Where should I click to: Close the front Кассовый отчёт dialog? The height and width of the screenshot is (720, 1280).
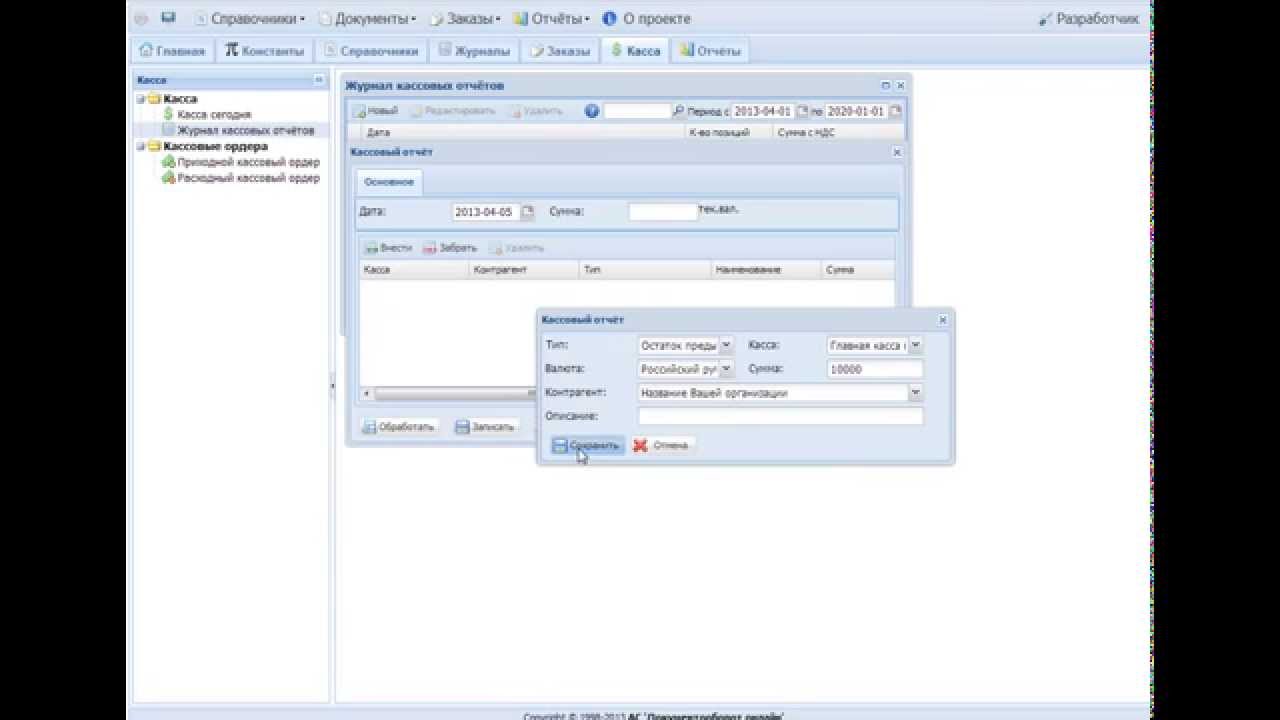(942, 320)
